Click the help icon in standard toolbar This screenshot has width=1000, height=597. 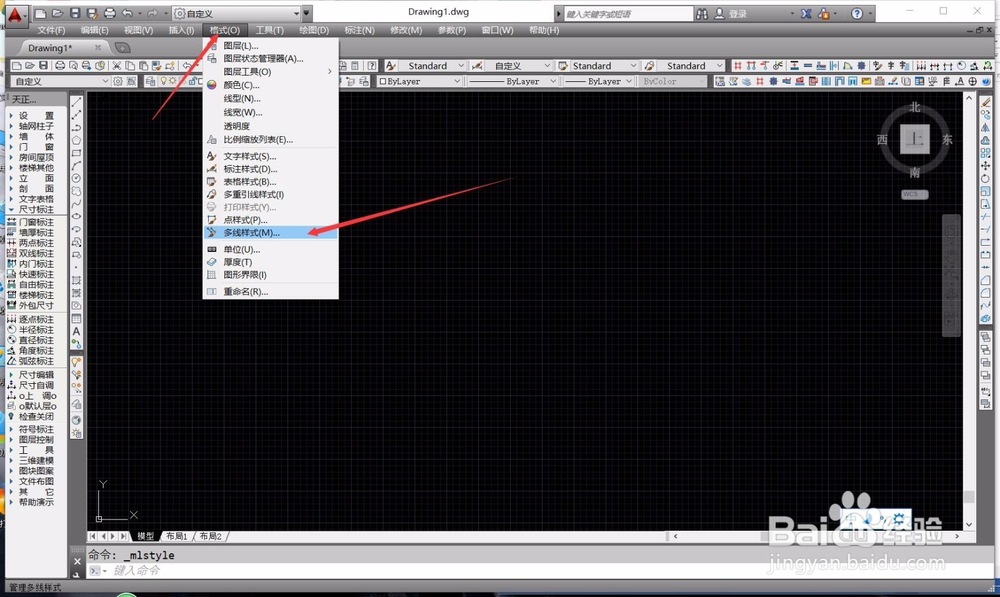click(x=372, y=66)
